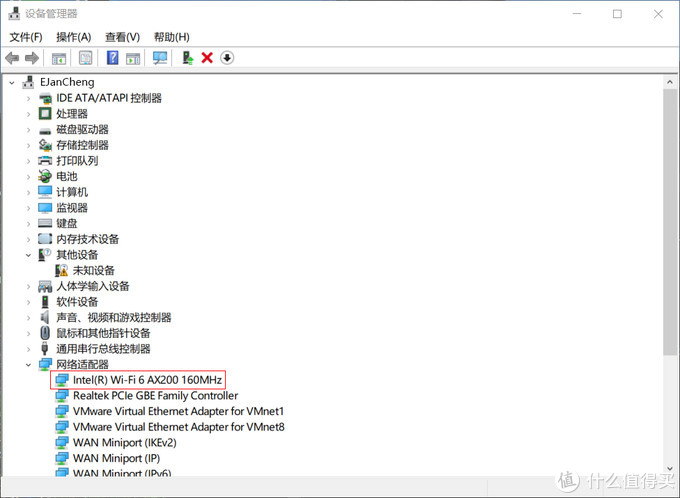Click the show/hide console tree icon
The image size is (680, 498).
tap(59, 58)
